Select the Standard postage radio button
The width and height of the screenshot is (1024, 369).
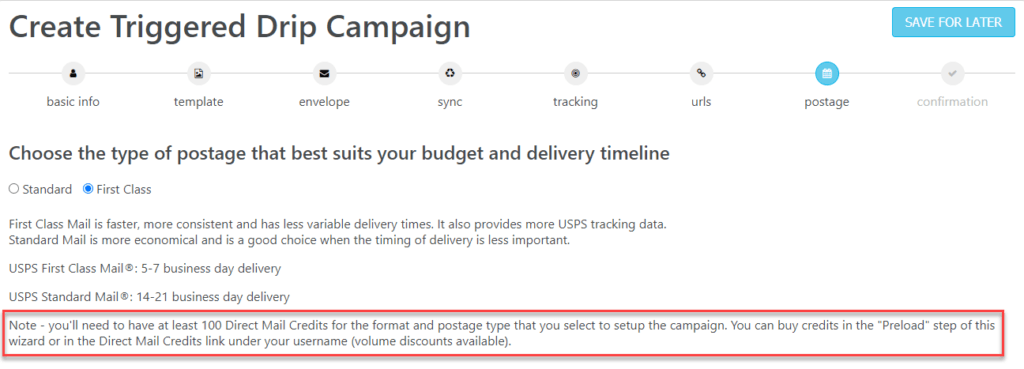14,190
